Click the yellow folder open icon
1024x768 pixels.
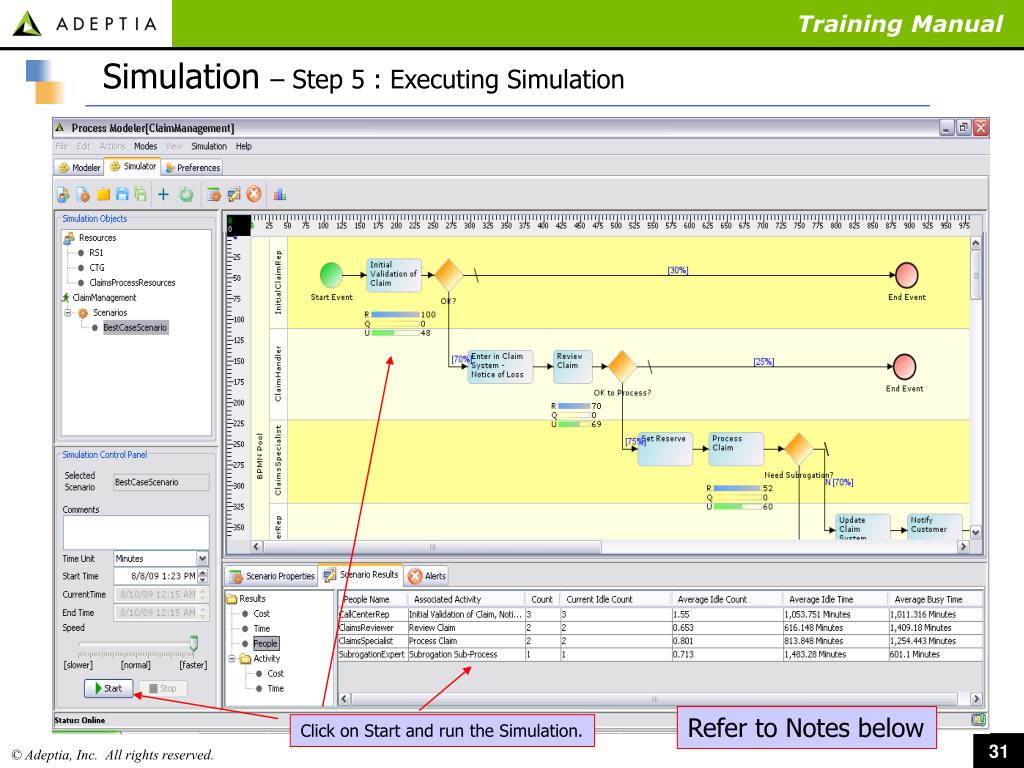(x=103, y=194)
